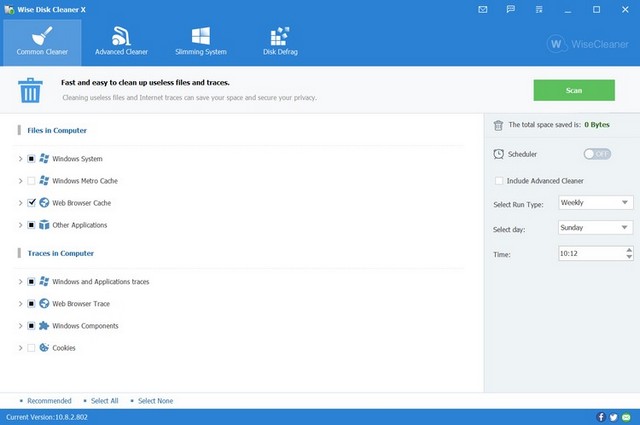Uncheck the Web Browser Cache checkbox
Screen dimensions: 640x425
pyautogui.click(x=32, y=203)
